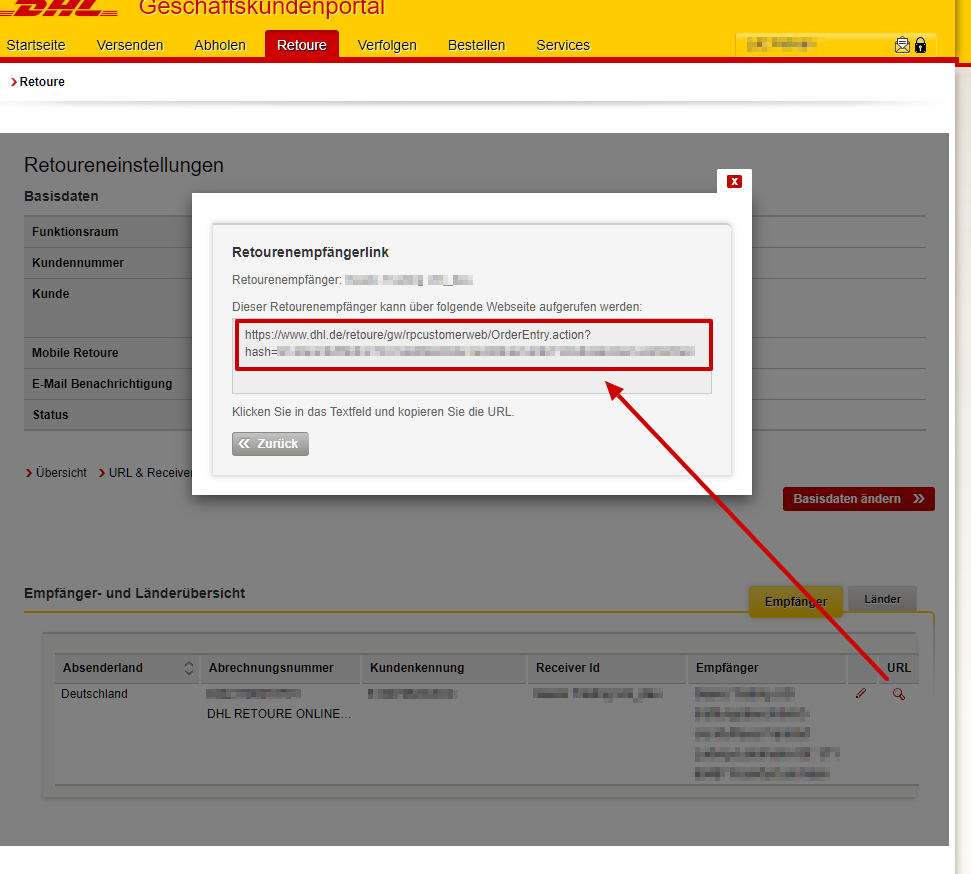Screen dimensions: 971x874
Task: Click the Zurück button in the dialog
Action: 270,444
